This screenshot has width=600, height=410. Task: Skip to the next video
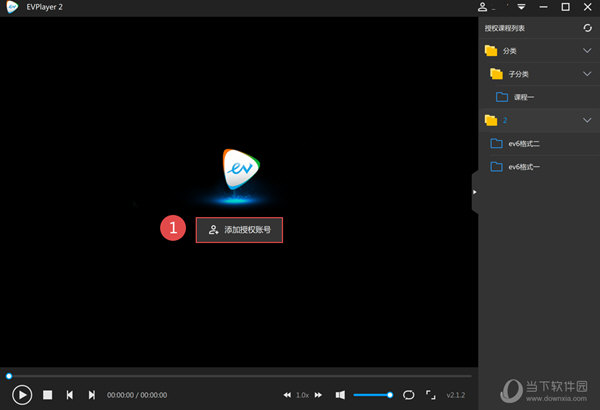[x=92, y=395]
